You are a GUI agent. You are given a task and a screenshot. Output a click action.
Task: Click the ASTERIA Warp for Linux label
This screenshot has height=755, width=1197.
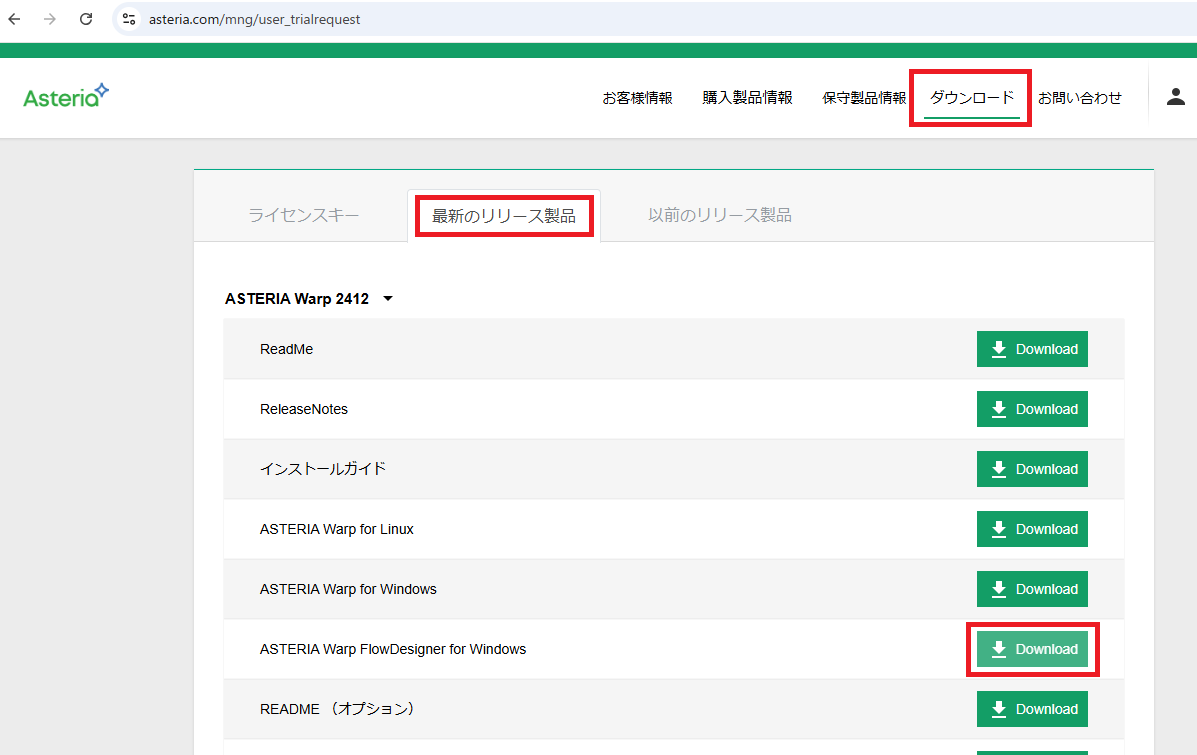pyautogui.click(x=337, y=529)
